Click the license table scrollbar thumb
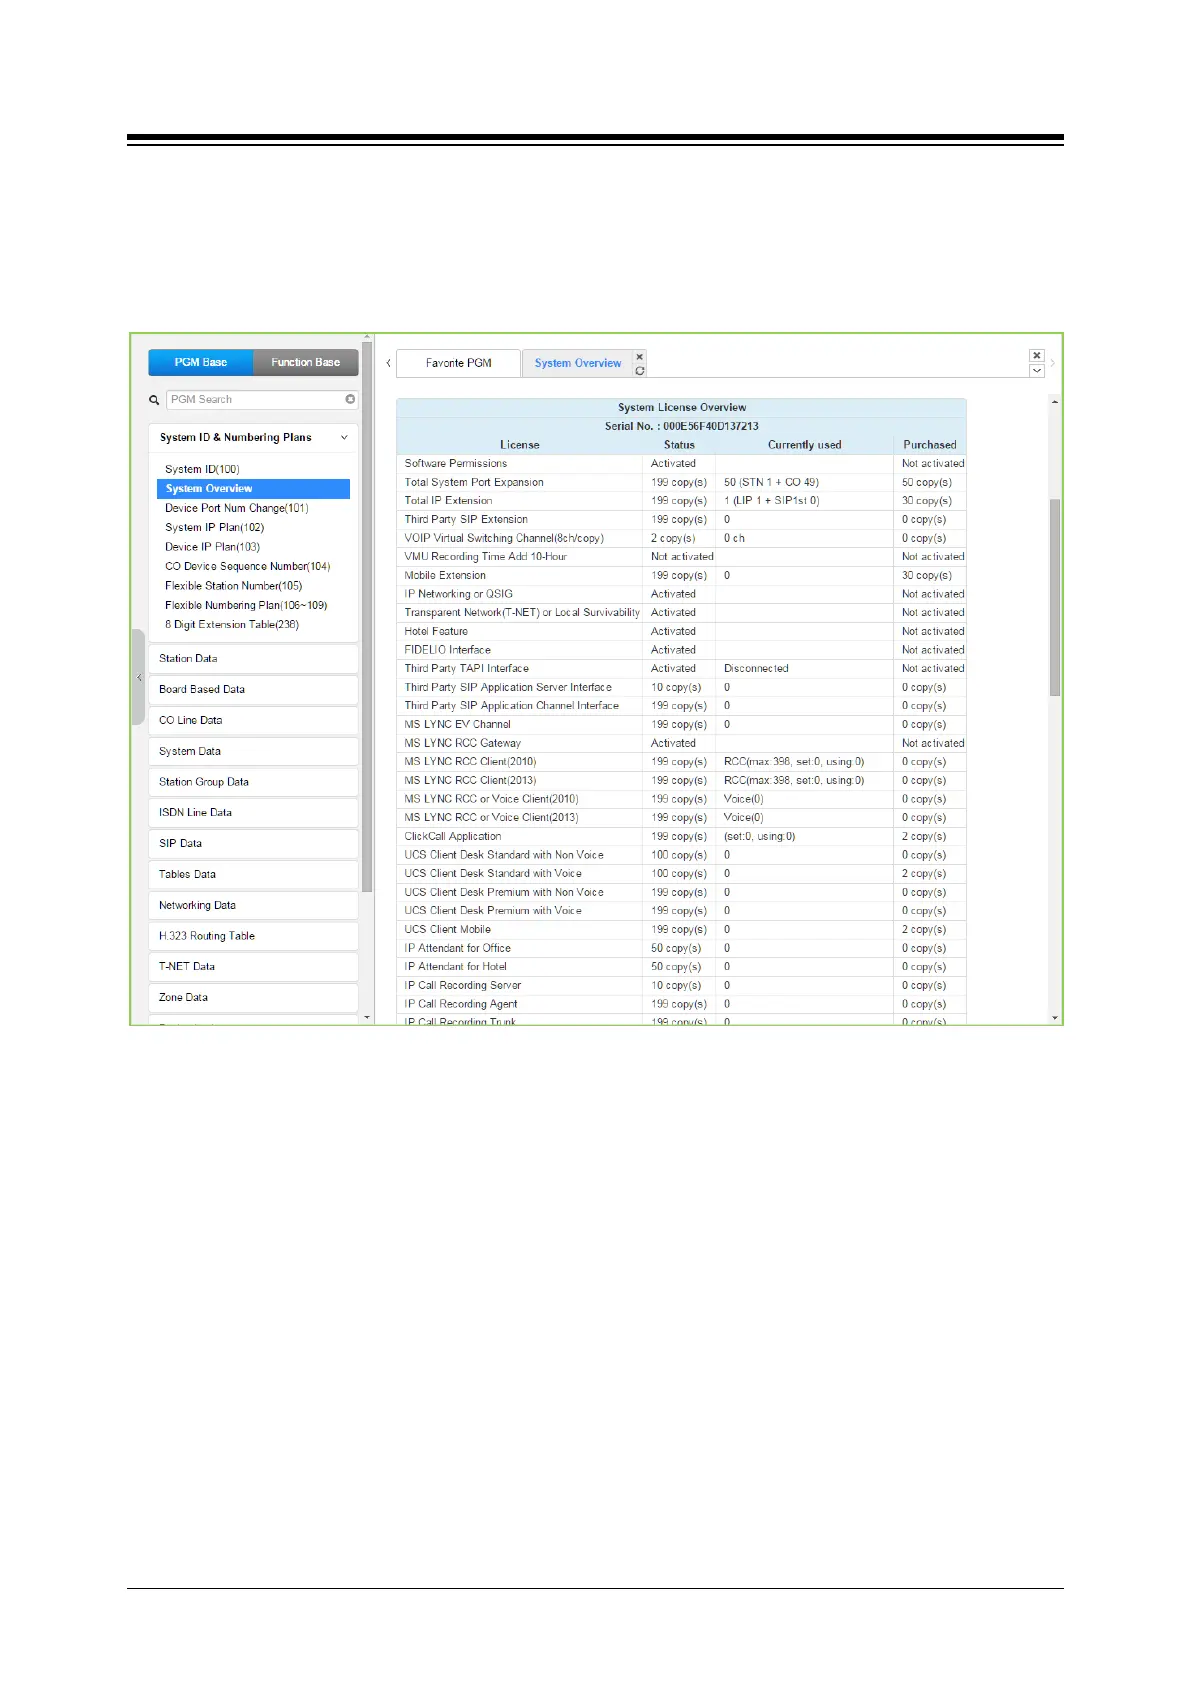1191x1684 pixels. tap(1055, 597)
